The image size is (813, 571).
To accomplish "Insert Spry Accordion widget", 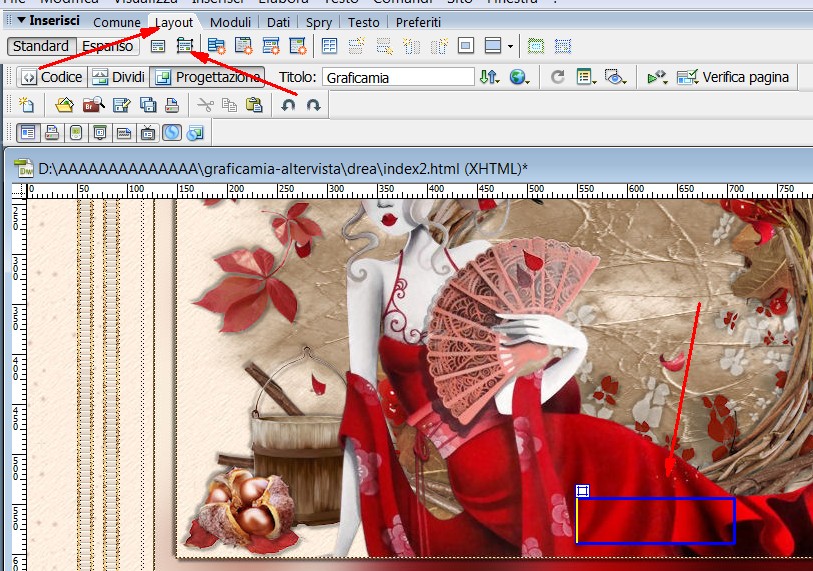I will point(271,46).
